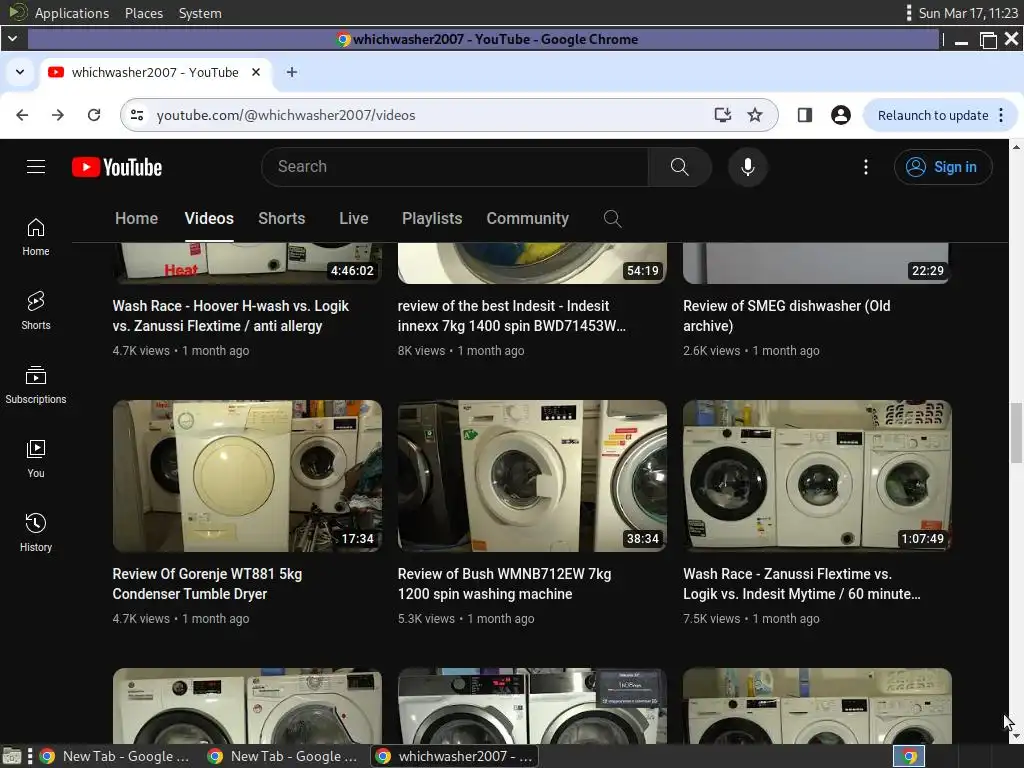
Task: Open the Playlists tab
Action: 432,219
